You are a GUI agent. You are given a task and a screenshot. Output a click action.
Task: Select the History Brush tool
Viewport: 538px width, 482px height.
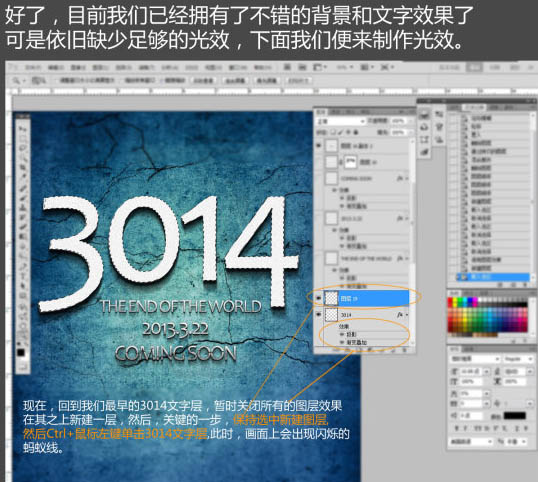point(23,218)
